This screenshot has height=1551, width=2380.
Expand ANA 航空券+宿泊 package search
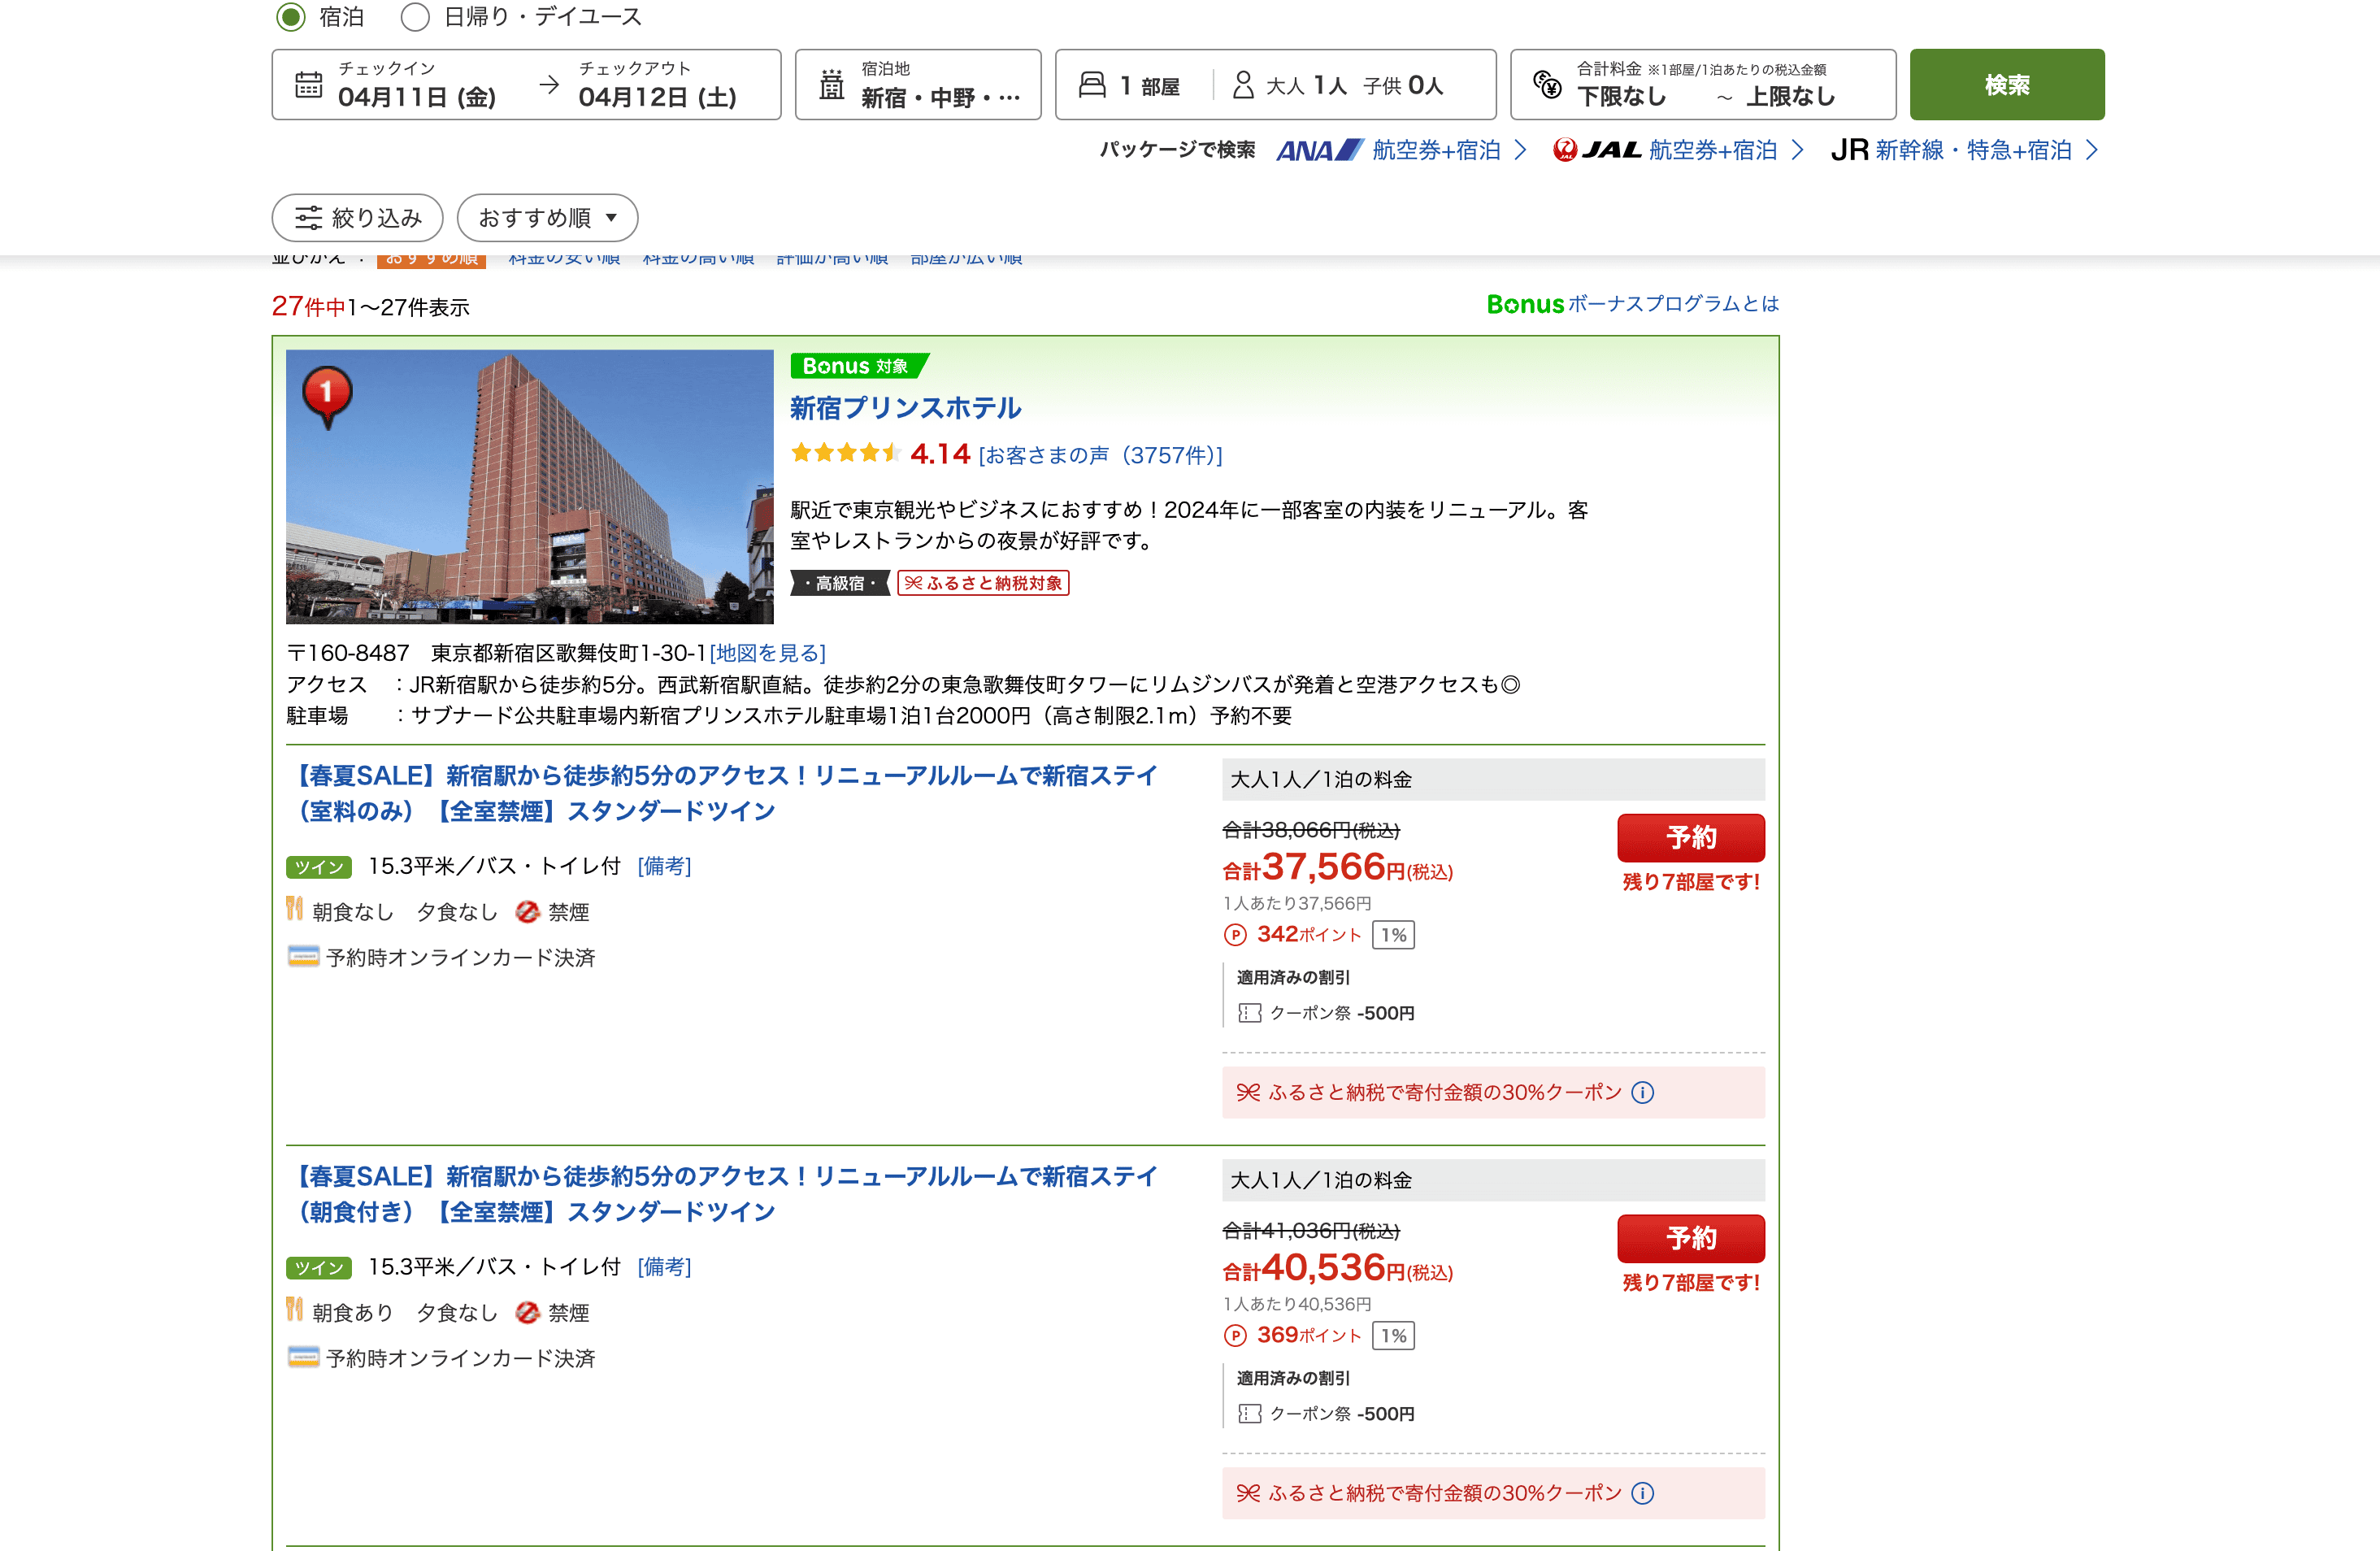pyautogui.click(x=1402, y=150)
